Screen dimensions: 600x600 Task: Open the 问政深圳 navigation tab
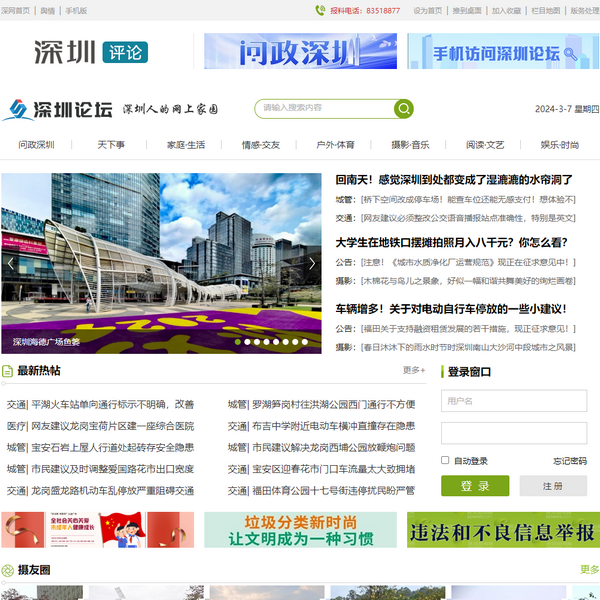tap(36, 145)
